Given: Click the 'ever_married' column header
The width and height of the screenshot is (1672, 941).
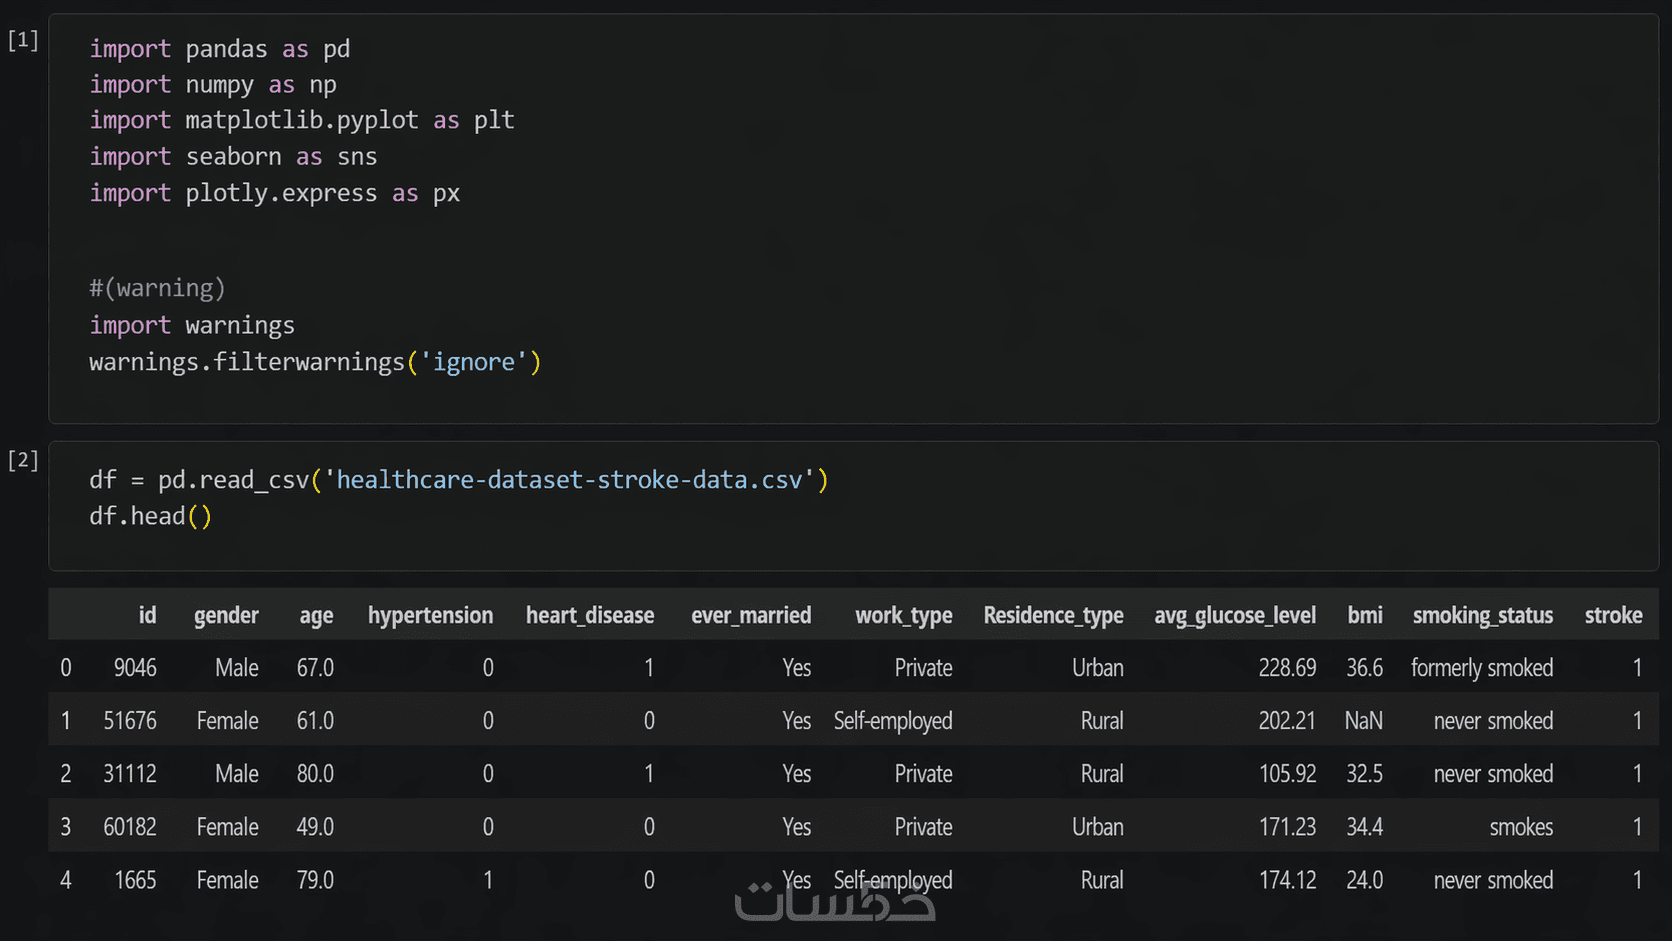Looking at the screenshot, I should click(x=751, y=615).
